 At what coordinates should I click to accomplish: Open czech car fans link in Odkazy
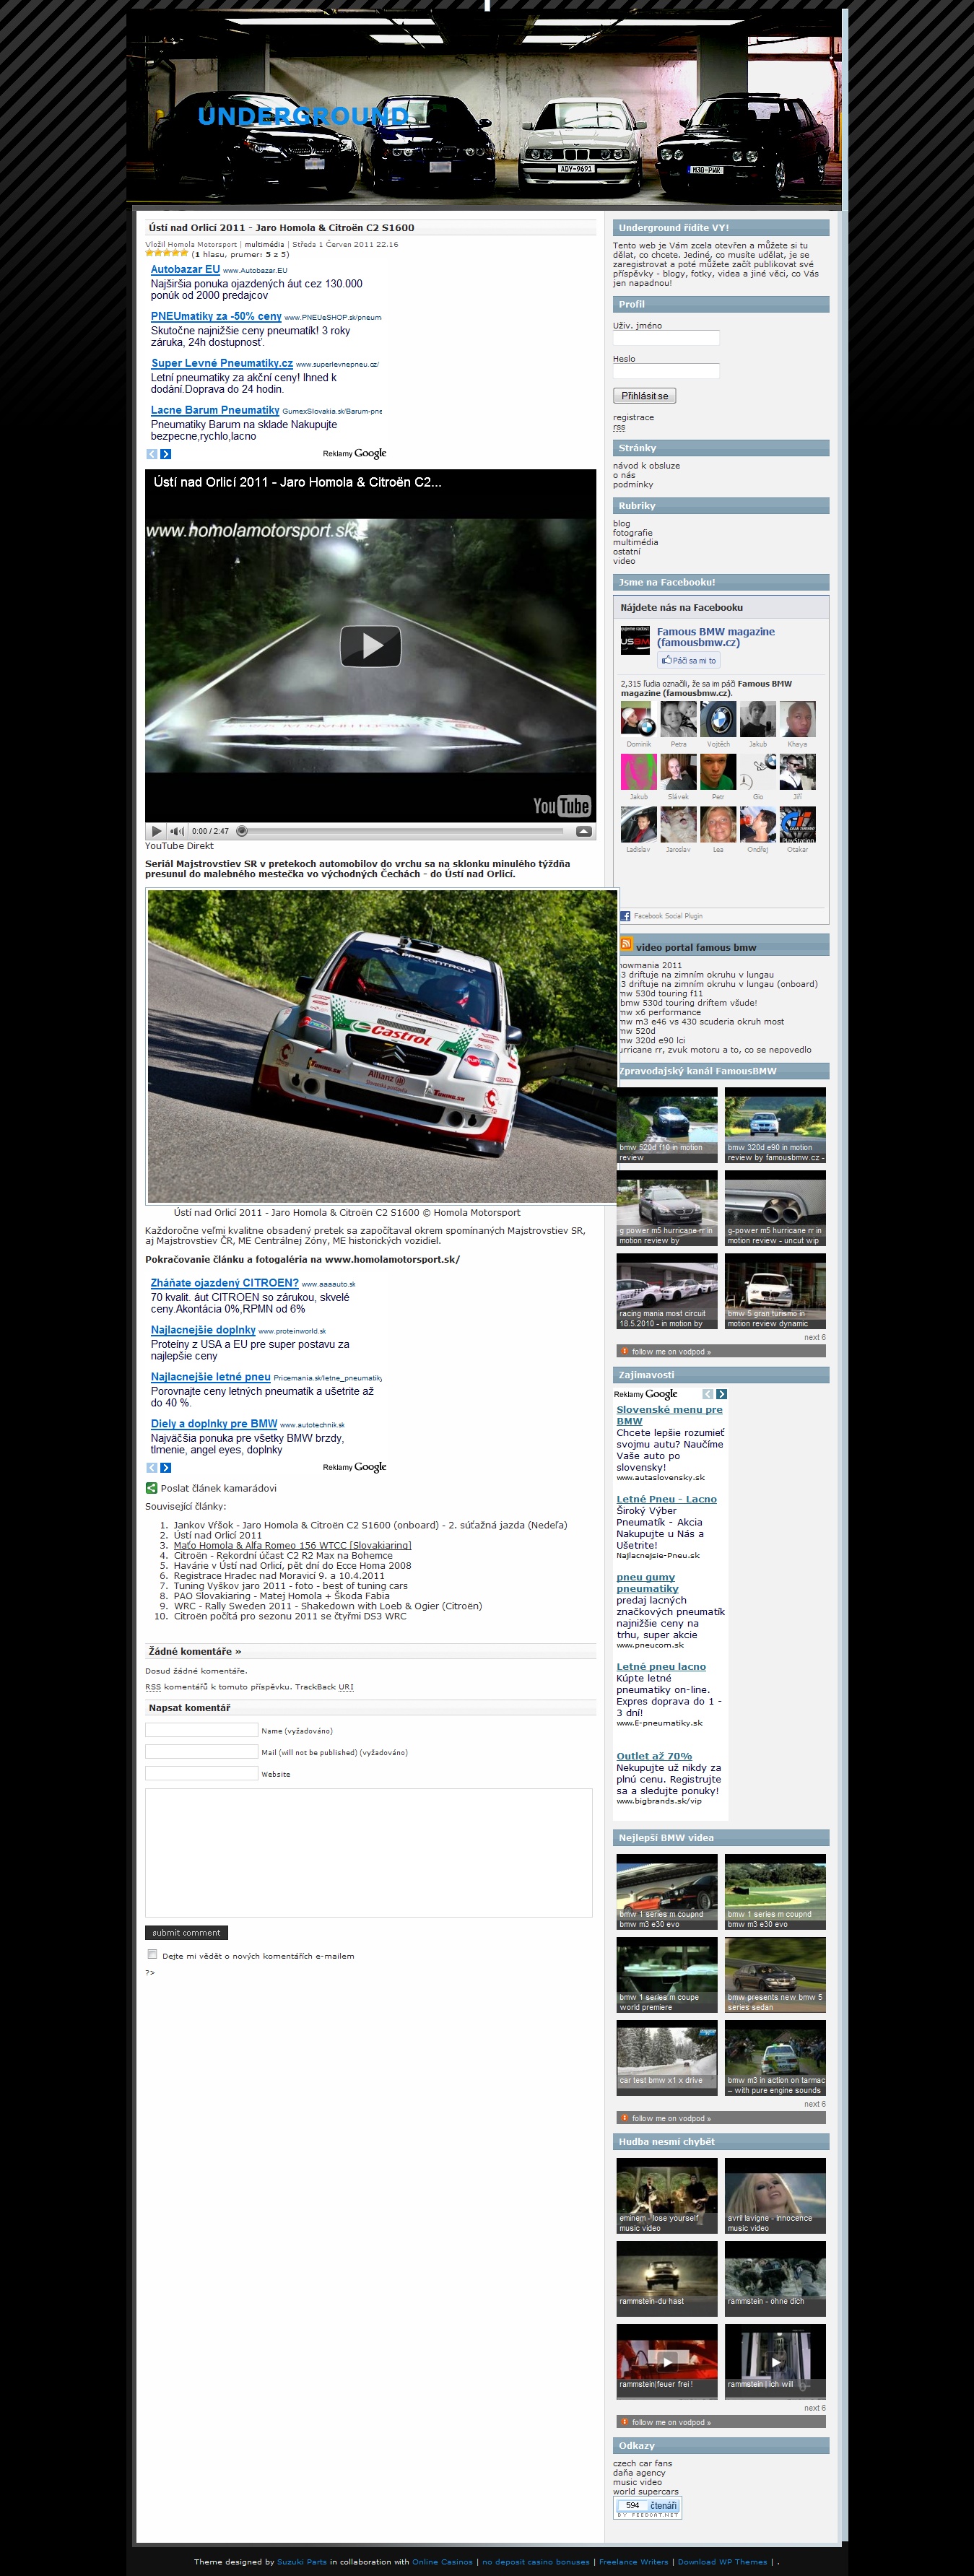[642, 2463]
